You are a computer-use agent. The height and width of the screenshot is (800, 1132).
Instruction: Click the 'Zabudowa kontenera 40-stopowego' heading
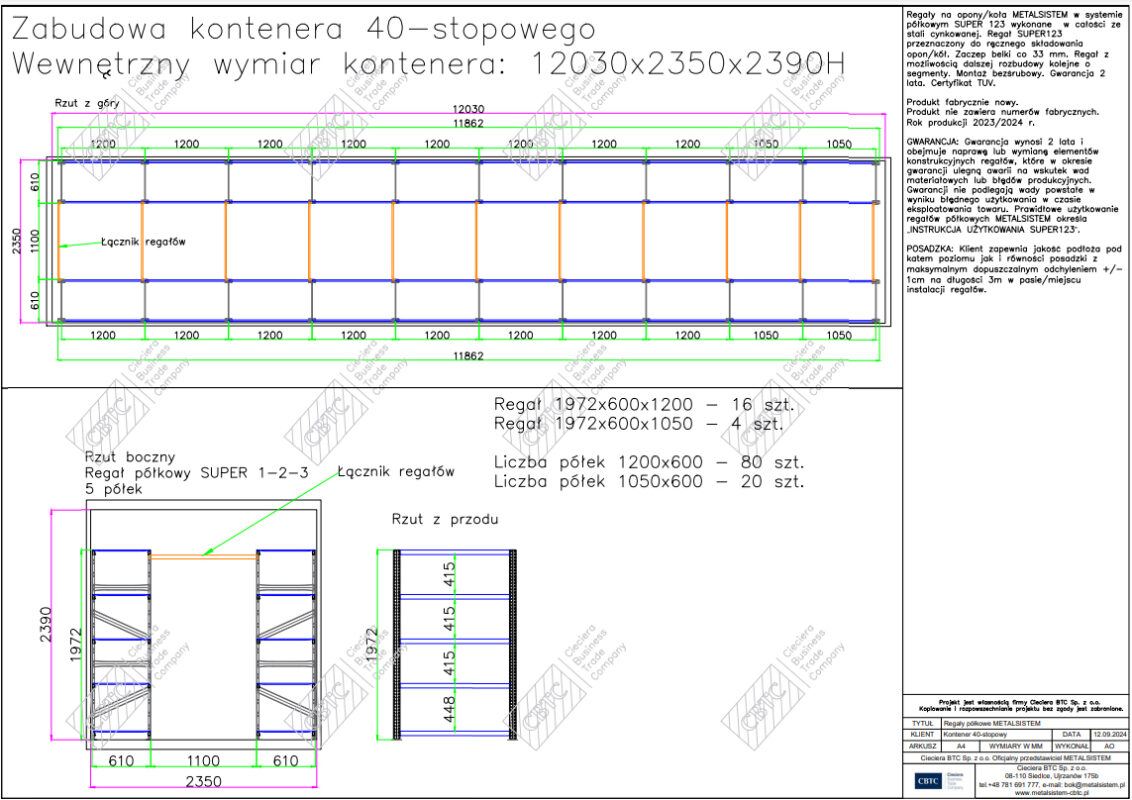[304, 28]
